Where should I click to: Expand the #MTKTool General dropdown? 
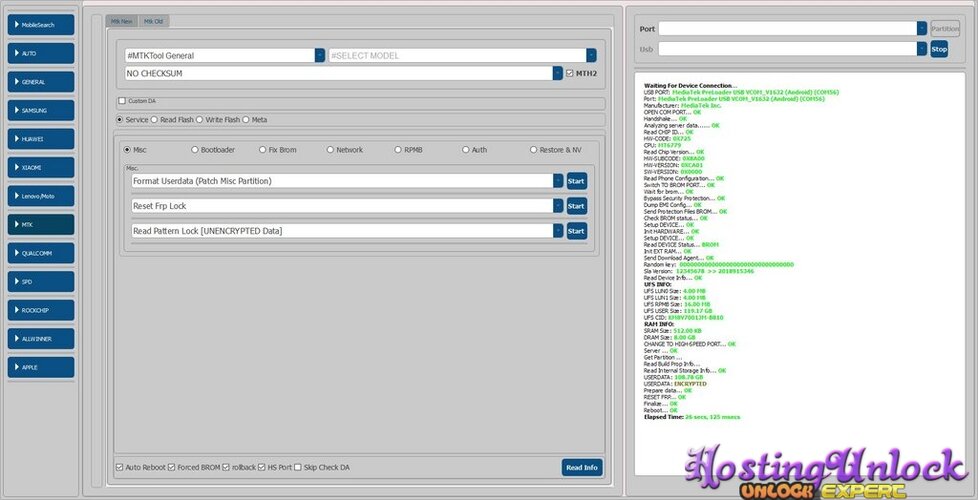pyautogui.click(x=319, y=55)
